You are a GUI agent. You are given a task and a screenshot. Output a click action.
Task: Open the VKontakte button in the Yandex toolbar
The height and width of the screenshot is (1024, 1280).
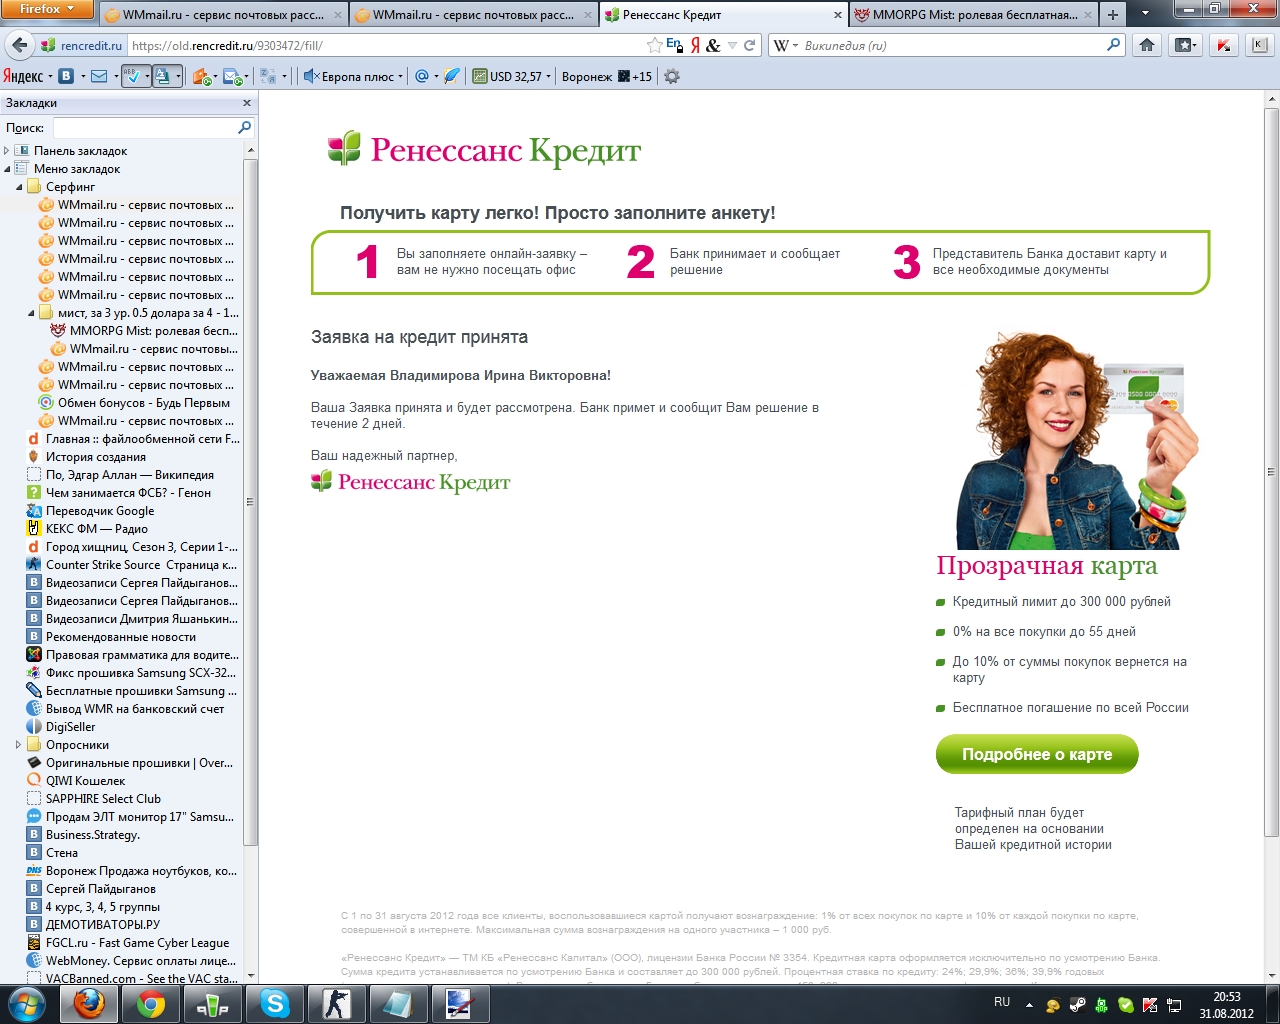[x=66, y=76]
